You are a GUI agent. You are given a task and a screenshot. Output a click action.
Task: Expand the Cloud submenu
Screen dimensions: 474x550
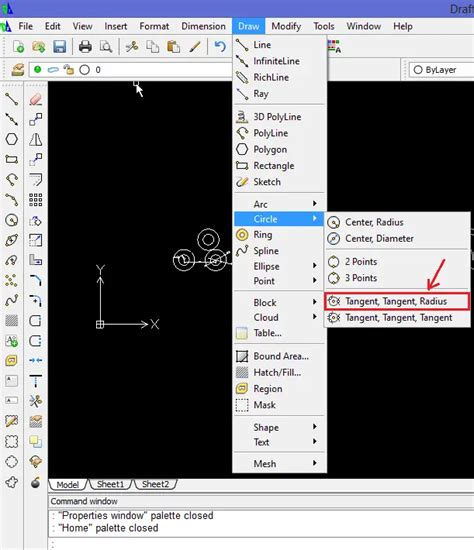point(279,317)
